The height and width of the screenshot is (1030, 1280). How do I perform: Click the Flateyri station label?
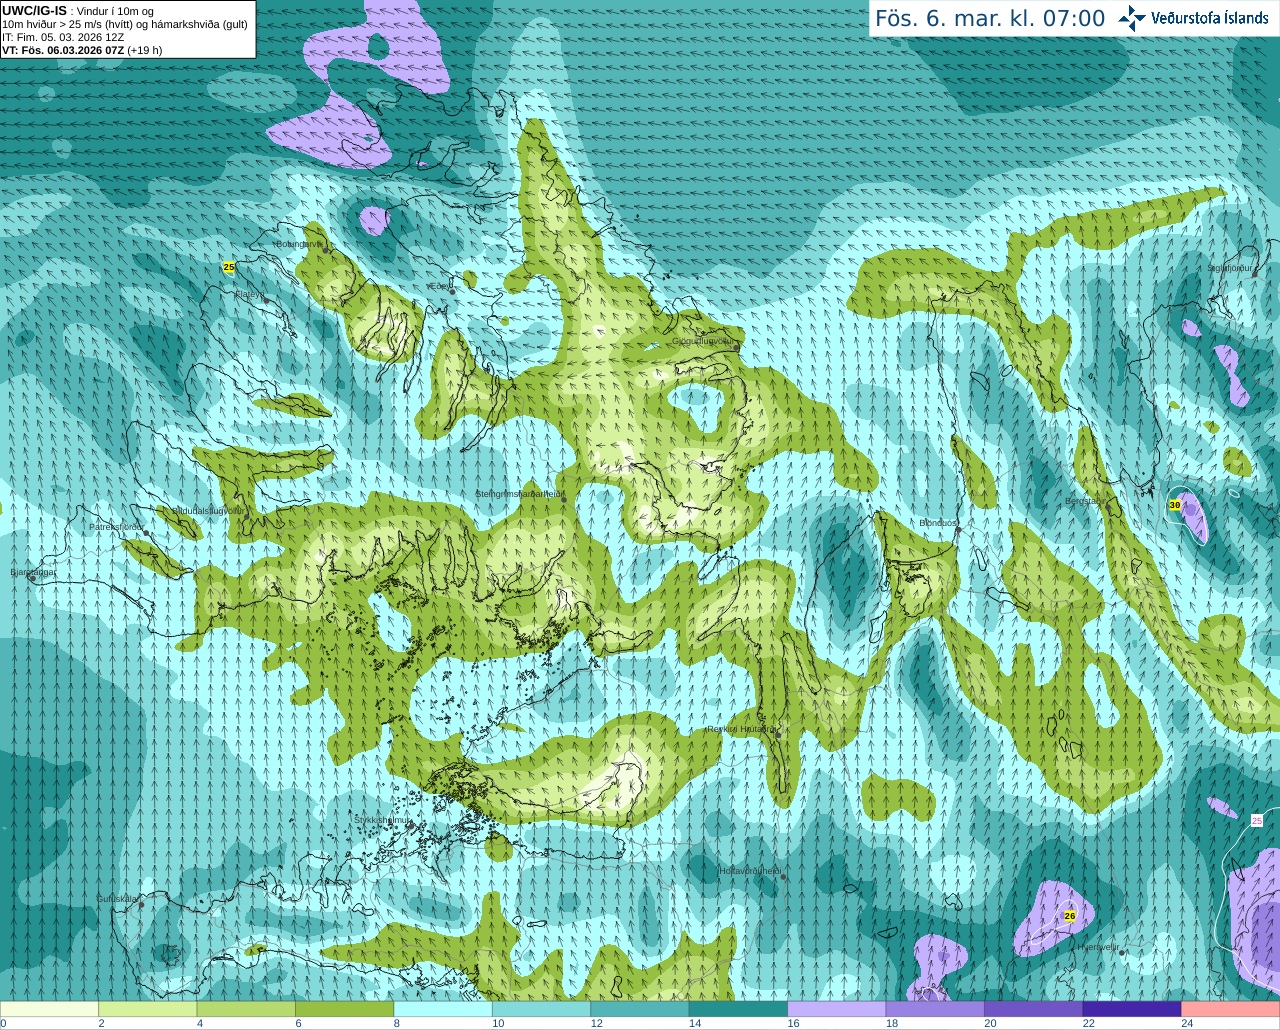click(249, 294)
